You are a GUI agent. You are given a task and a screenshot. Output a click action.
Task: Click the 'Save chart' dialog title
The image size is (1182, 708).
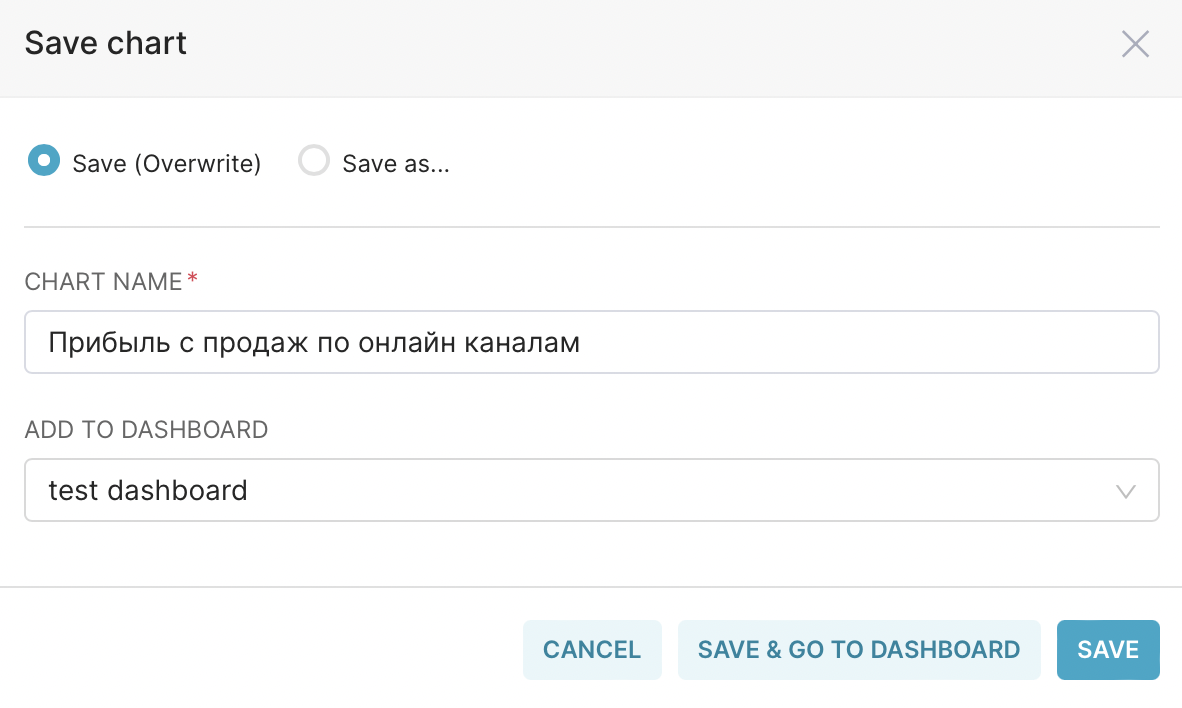106,44
